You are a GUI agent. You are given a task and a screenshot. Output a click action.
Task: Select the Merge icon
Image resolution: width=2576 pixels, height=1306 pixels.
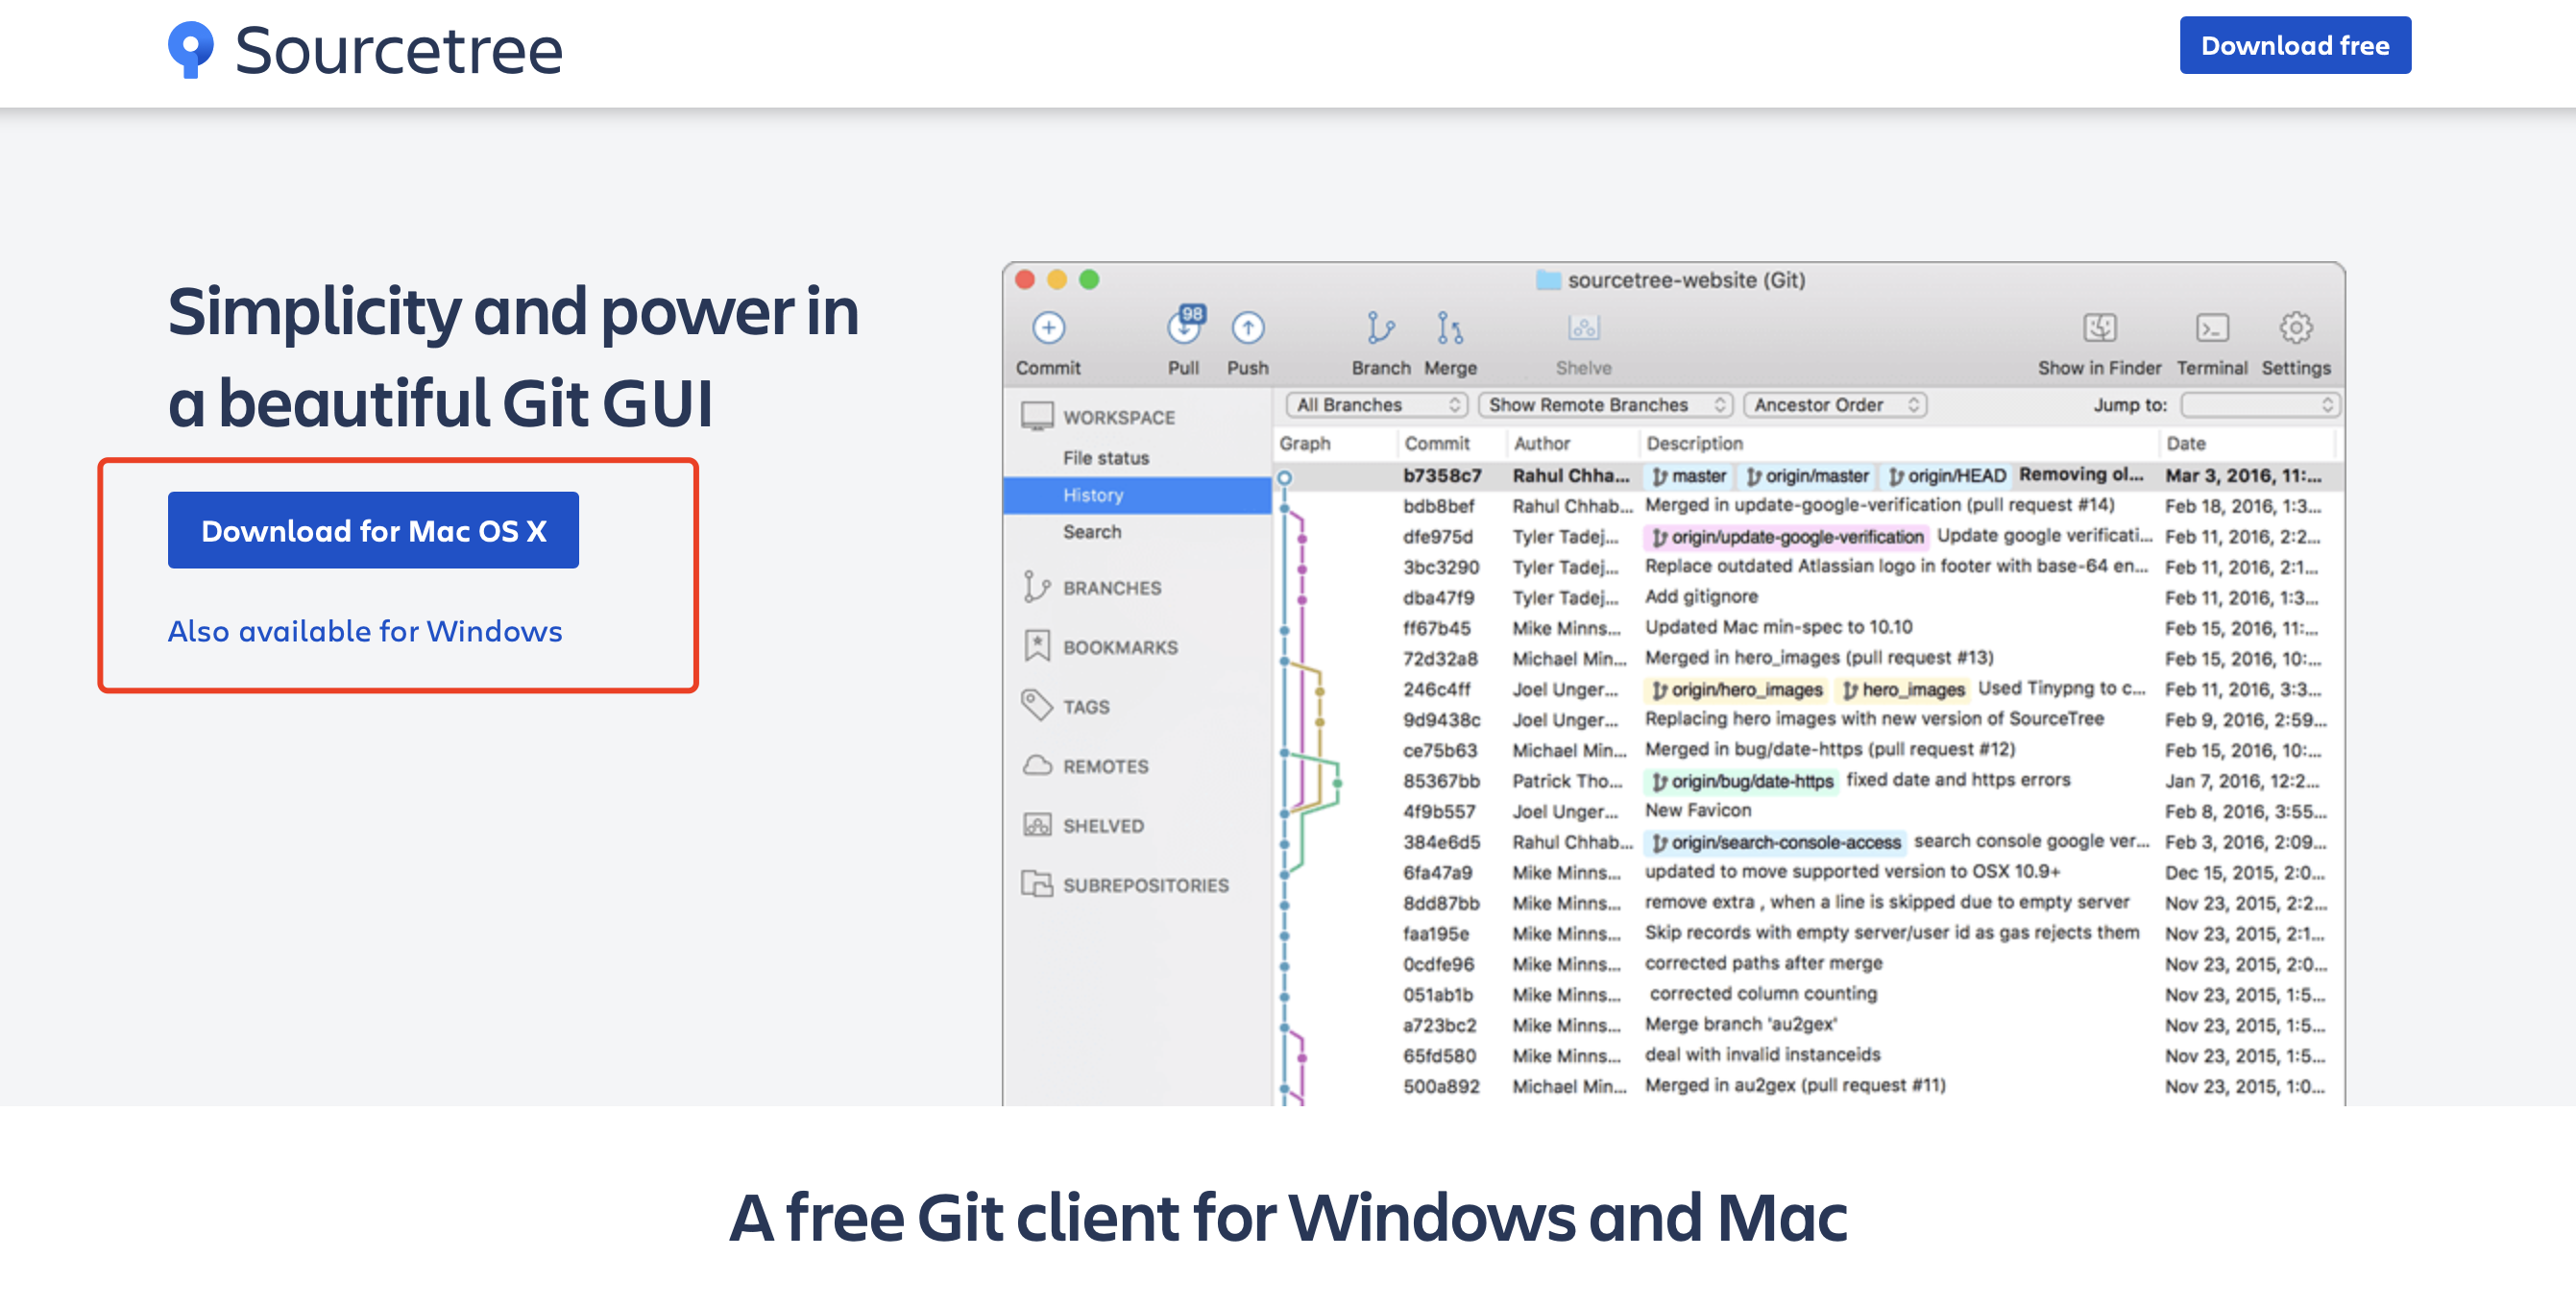pos(1450,330)
